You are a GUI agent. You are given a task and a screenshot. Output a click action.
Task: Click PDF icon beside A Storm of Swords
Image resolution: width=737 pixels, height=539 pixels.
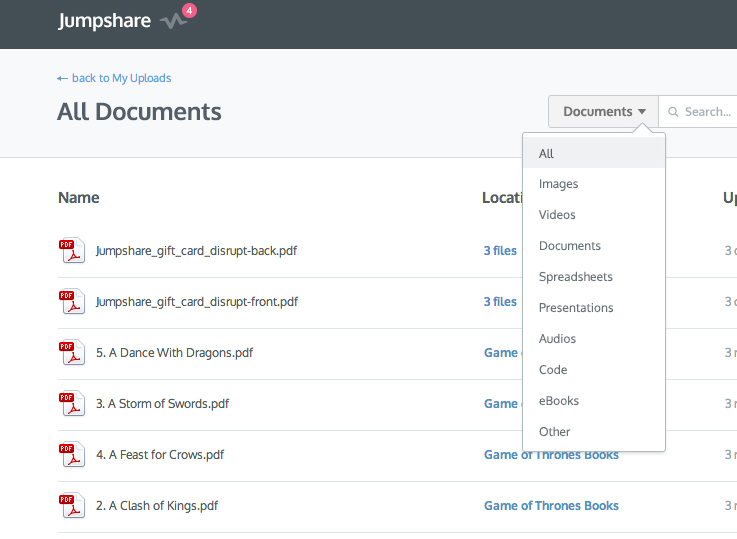(x=71, y=404)
